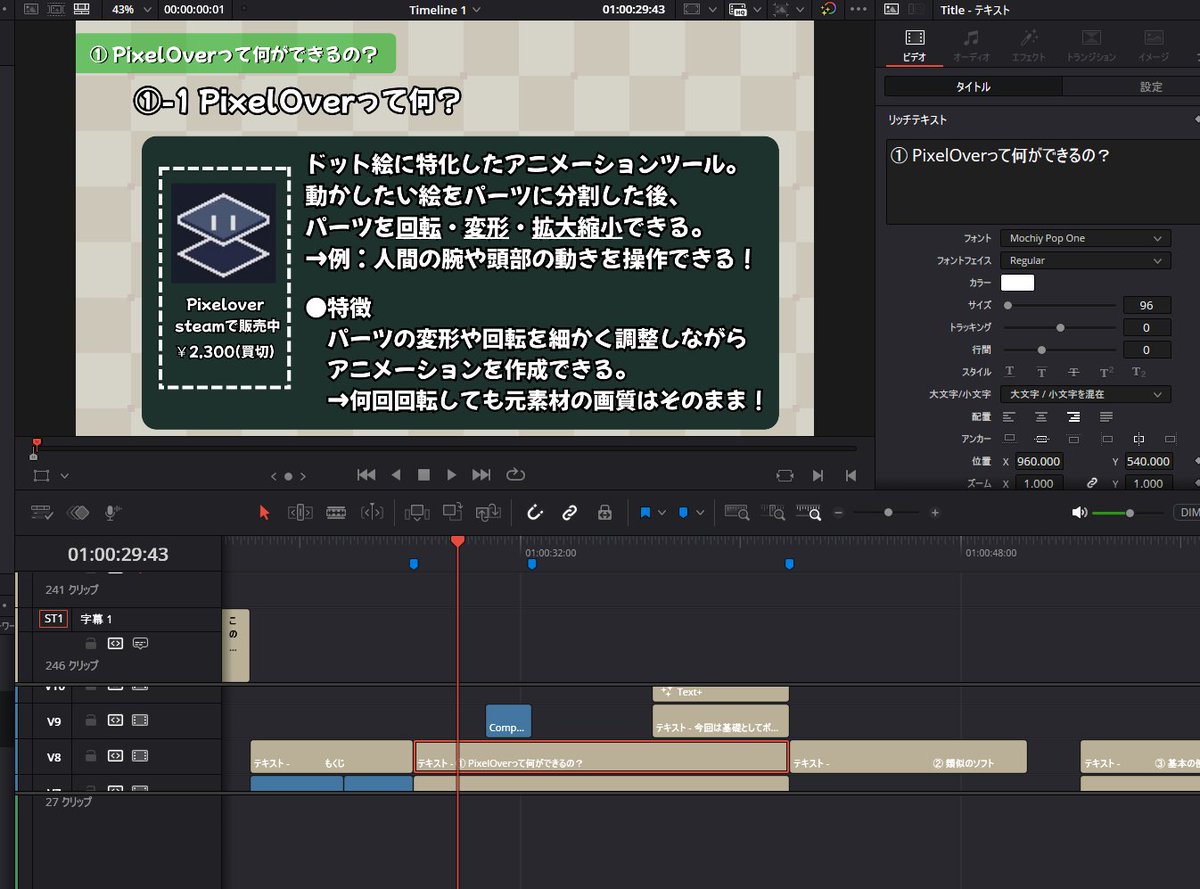The image size is (1200, 889).
Task: Toggle the magnet Snapping icon
Action: (x=534, y=512)
